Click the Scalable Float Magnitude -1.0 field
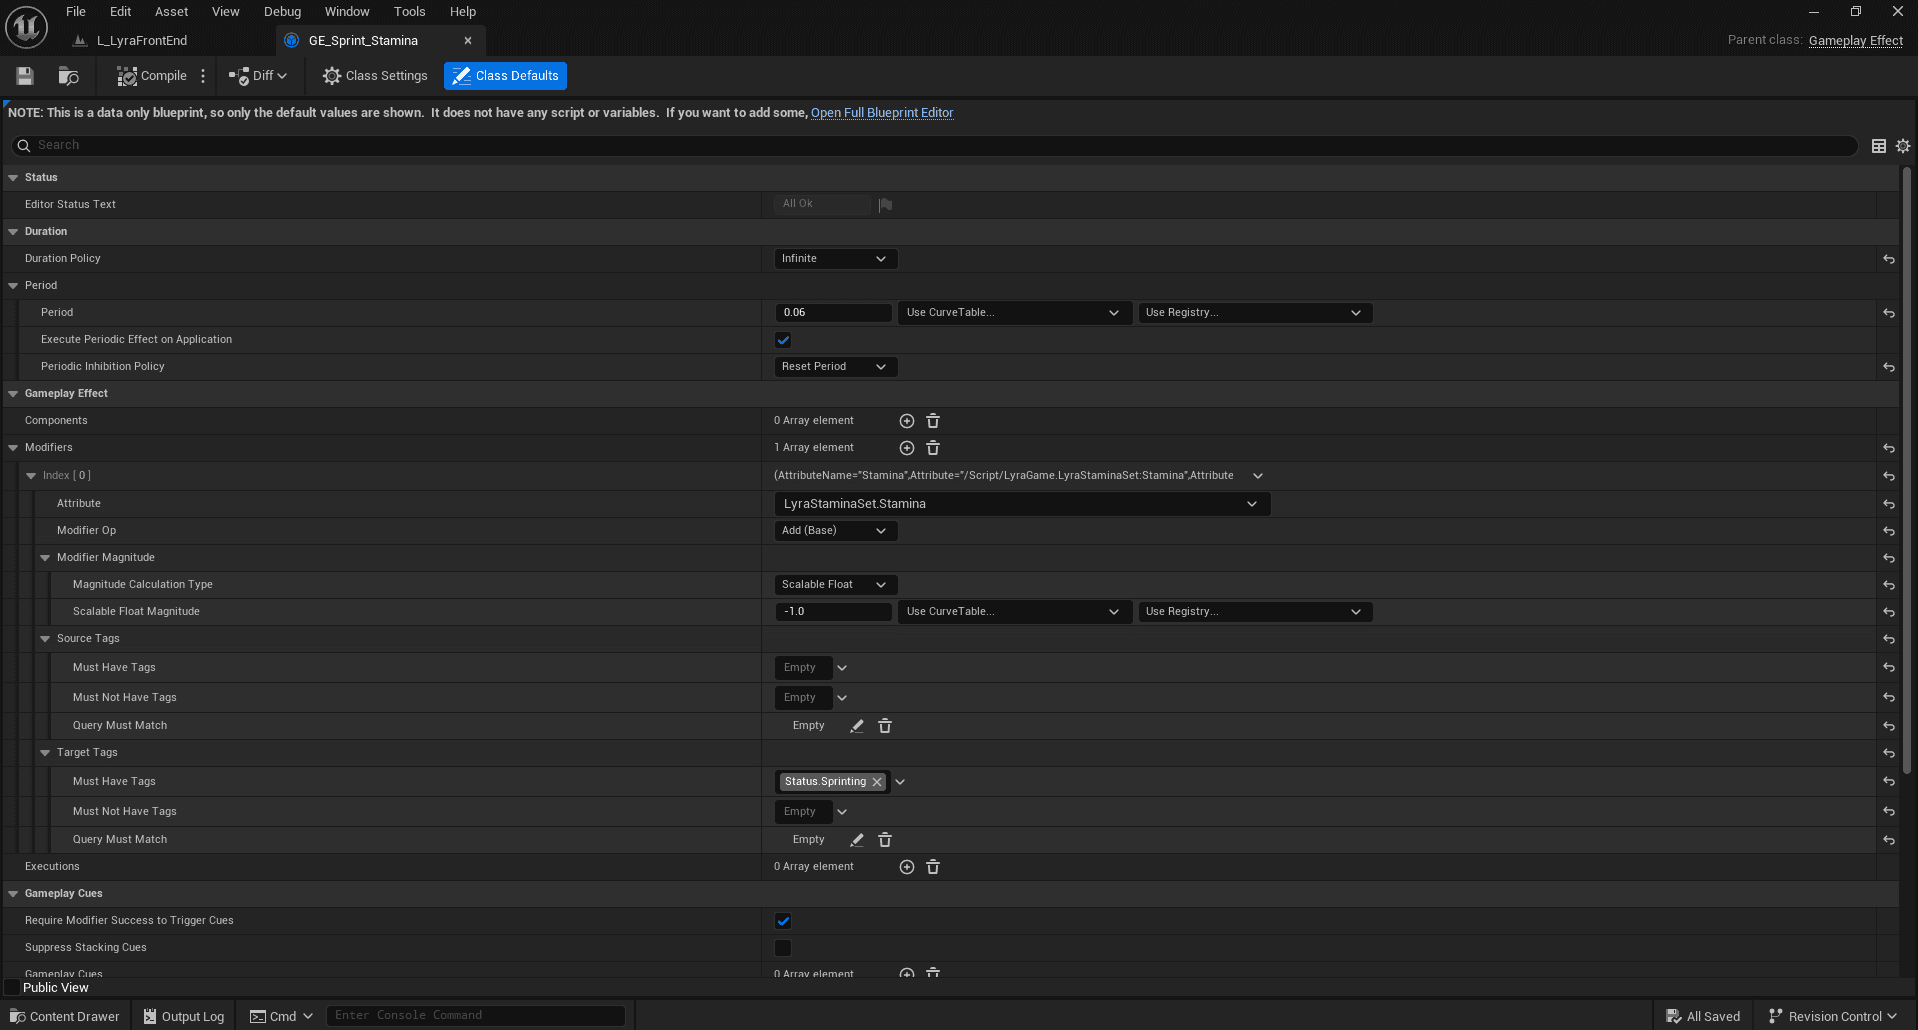This screenshot has height=1030, width=1918. 833,612
